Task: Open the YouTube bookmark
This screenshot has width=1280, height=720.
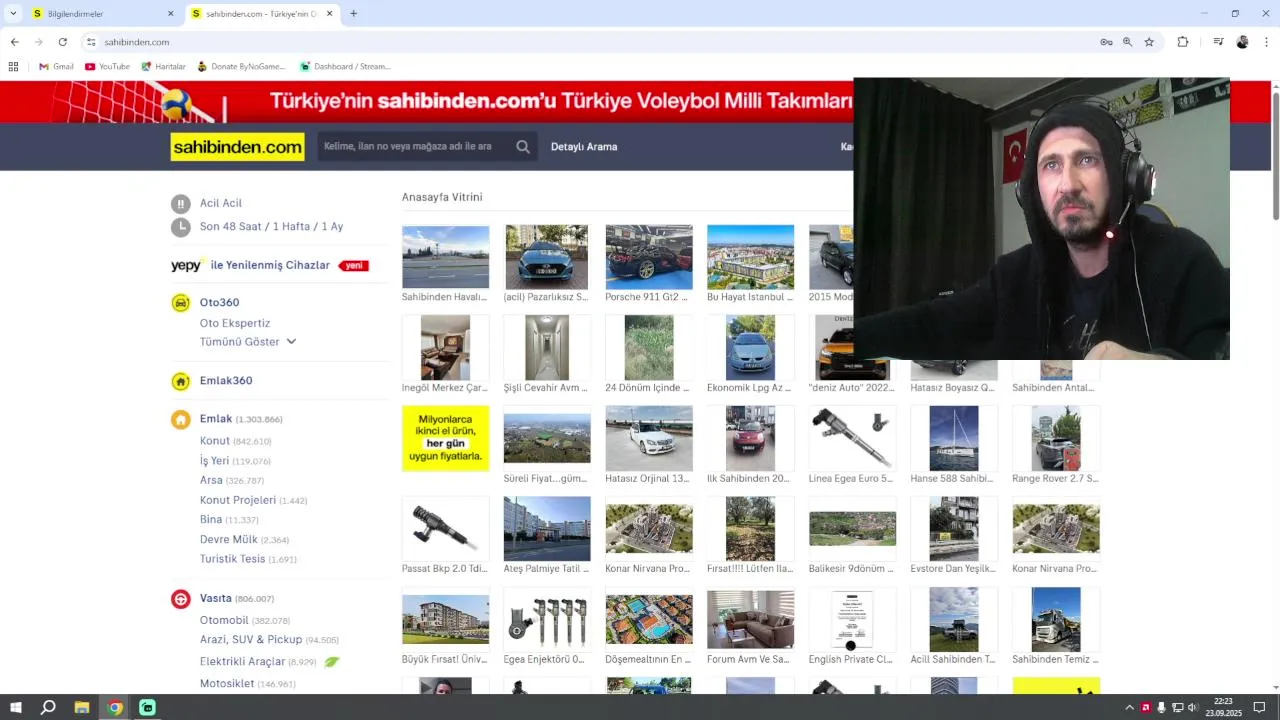Action: (x=107, y=66)
